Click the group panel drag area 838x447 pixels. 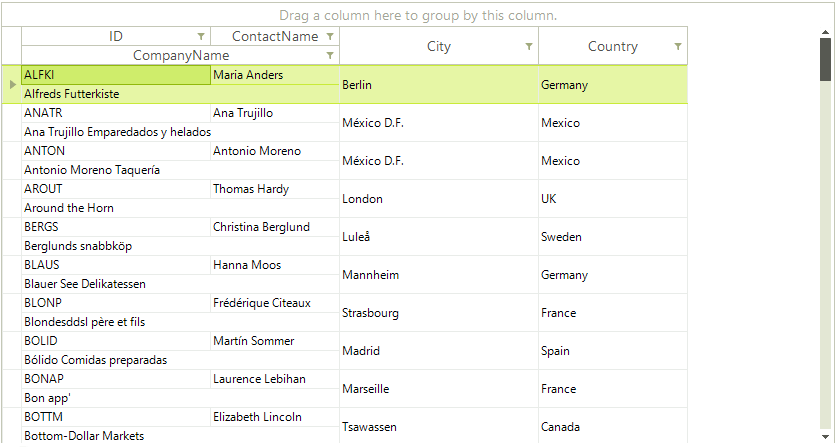(417, 16)
